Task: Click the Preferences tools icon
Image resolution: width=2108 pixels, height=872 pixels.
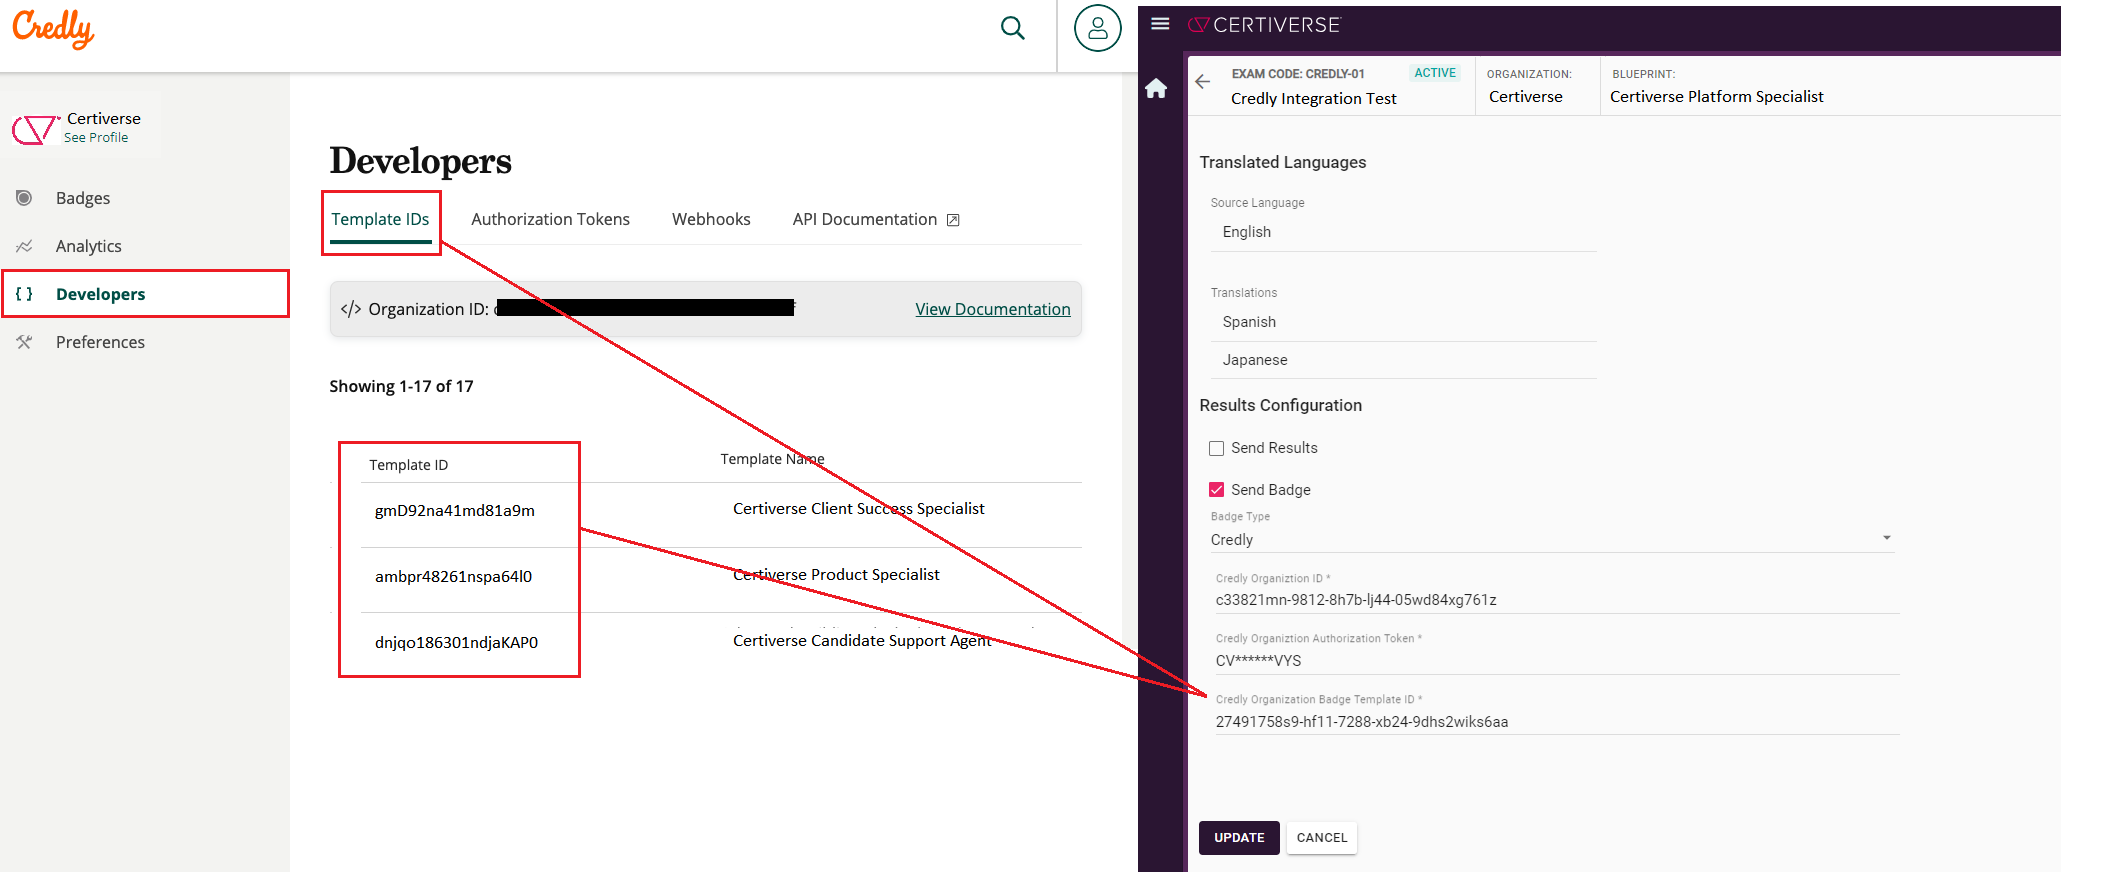Action: tap(24, 342)
